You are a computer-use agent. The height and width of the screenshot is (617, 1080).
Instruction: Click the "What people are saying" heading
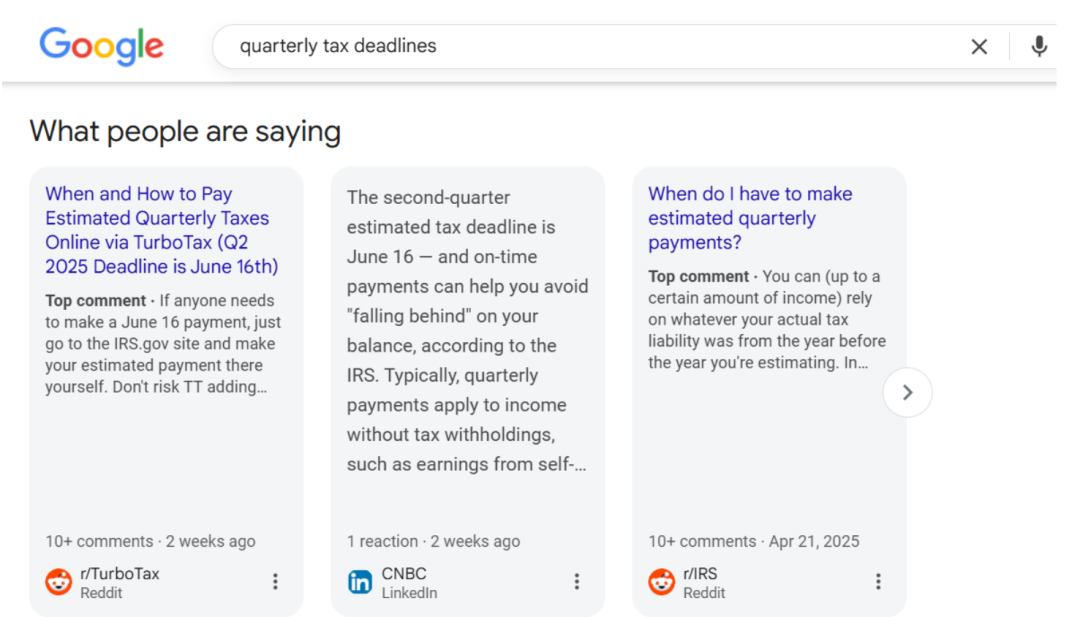[185, 132]
